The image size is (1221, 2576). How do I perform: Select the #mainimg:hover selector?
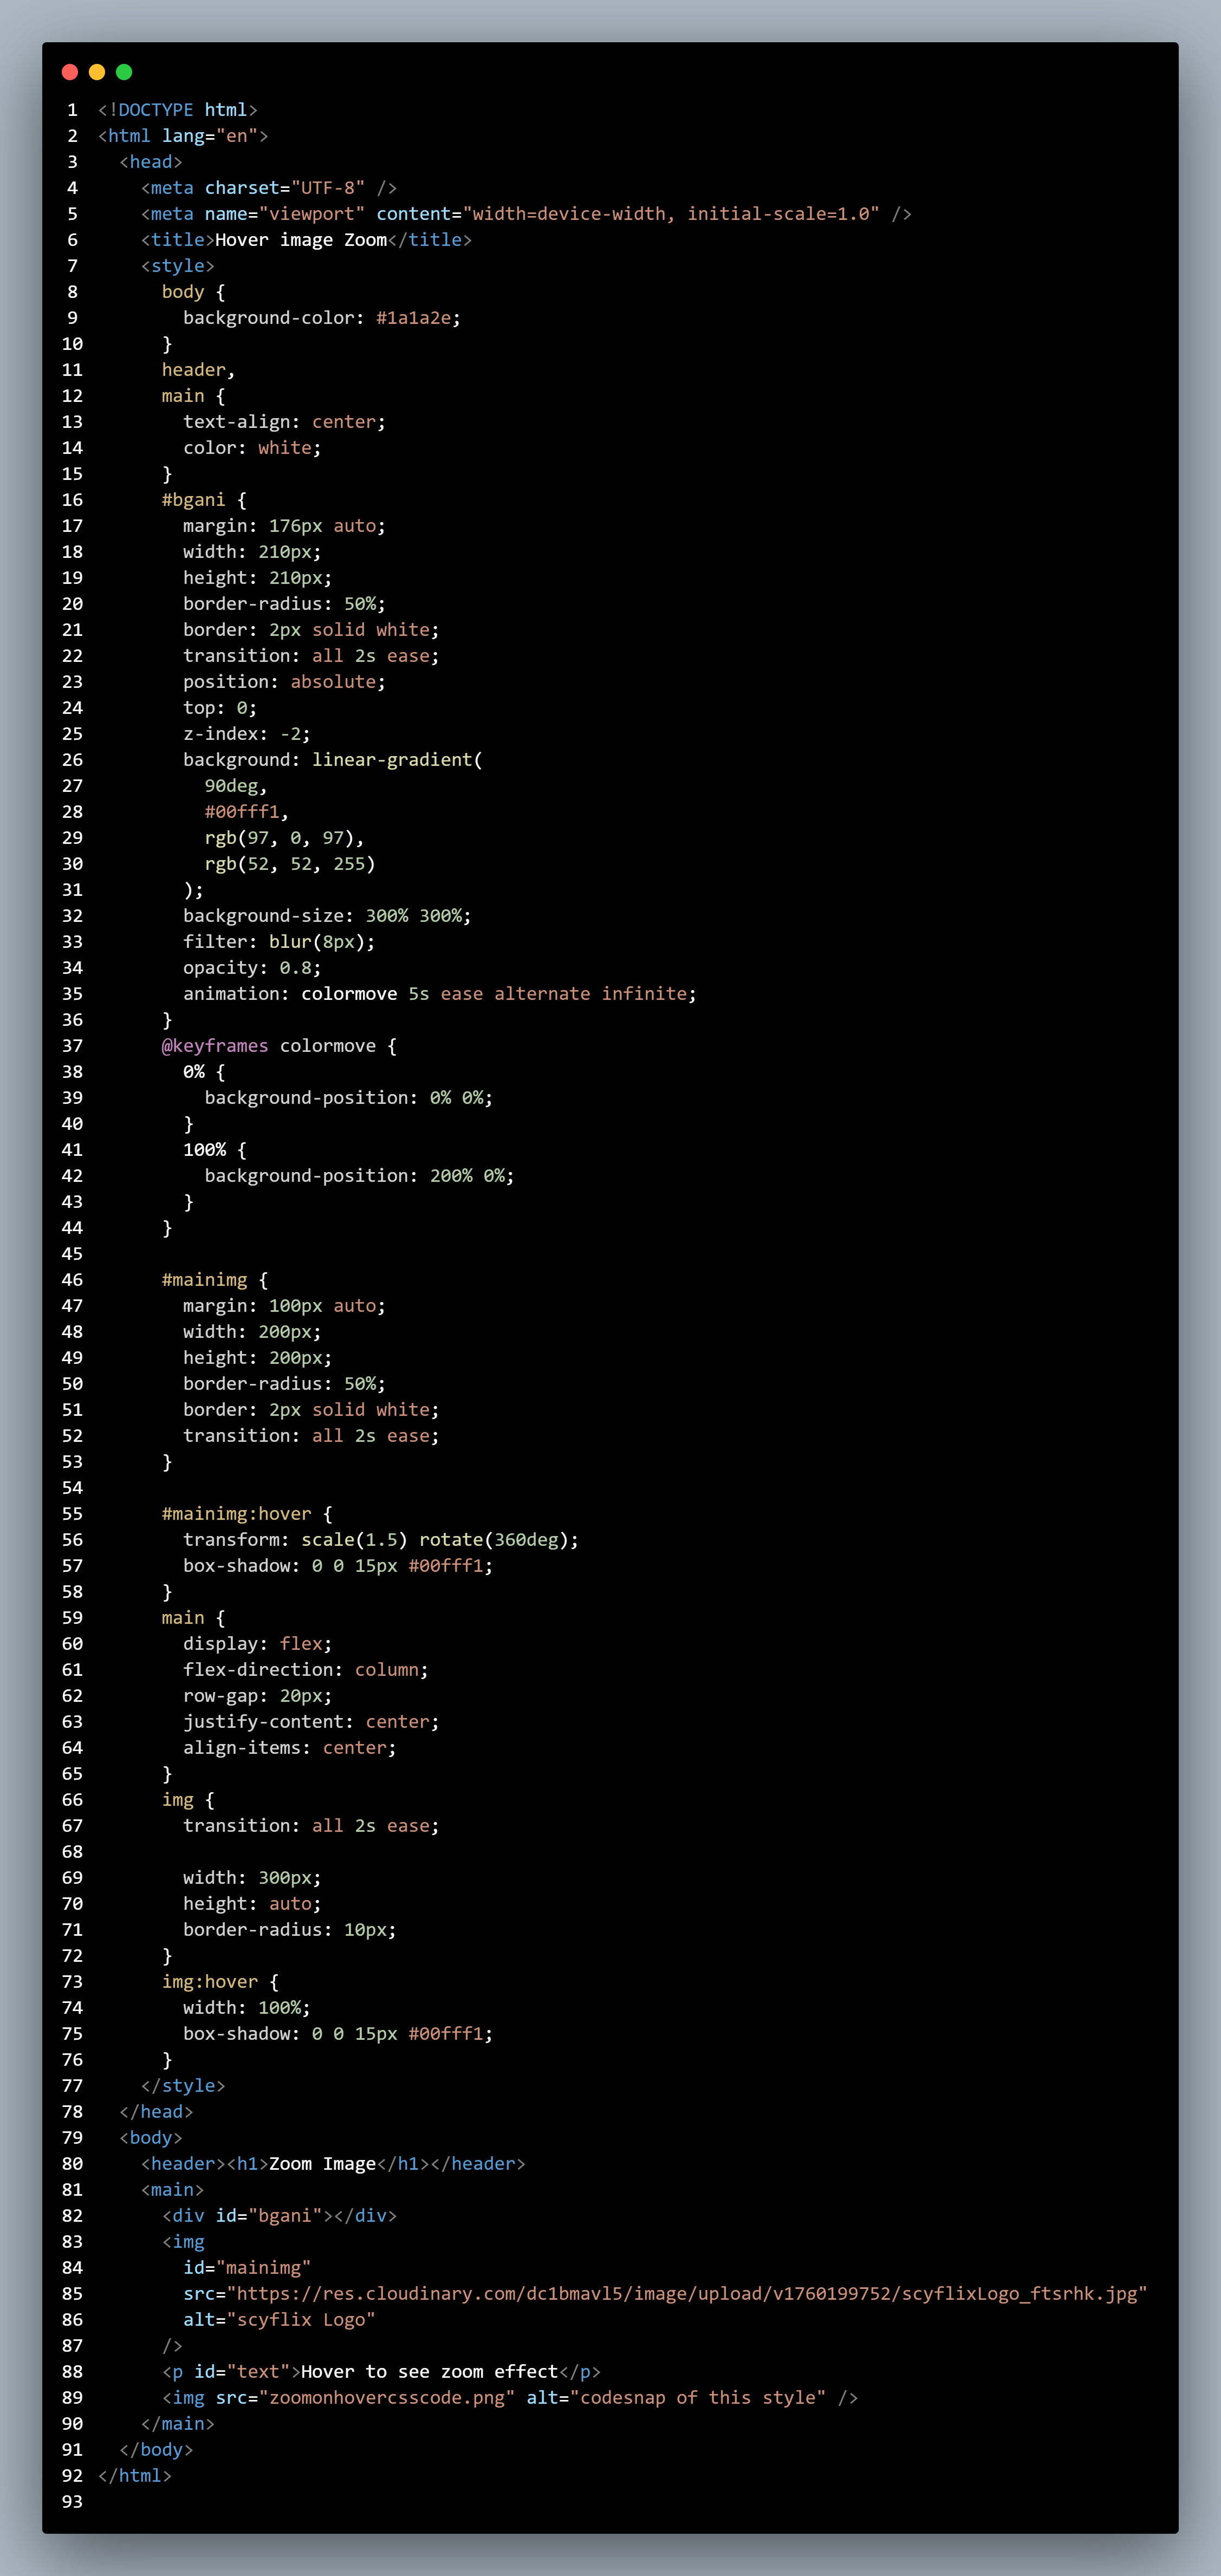237,1513
